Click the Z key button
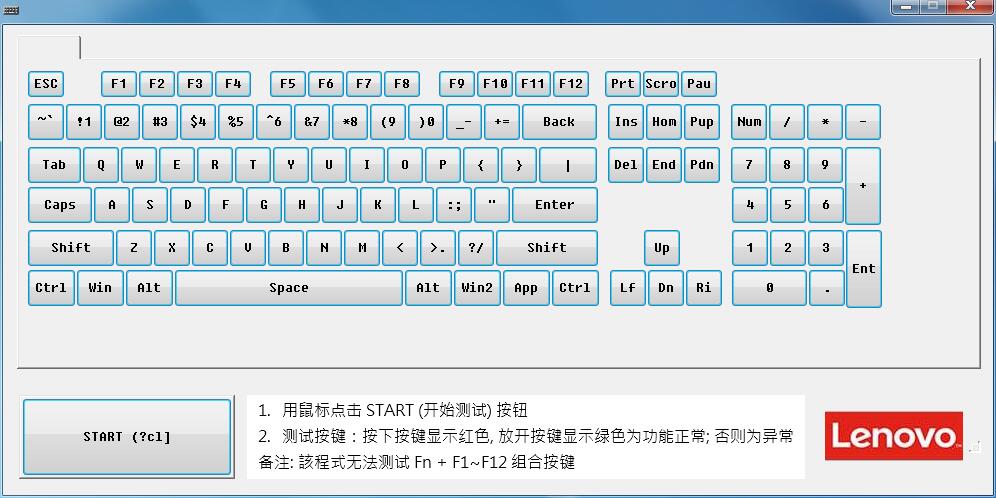The width and height of the screenshot is (996, 498). (x=134, y=248)
